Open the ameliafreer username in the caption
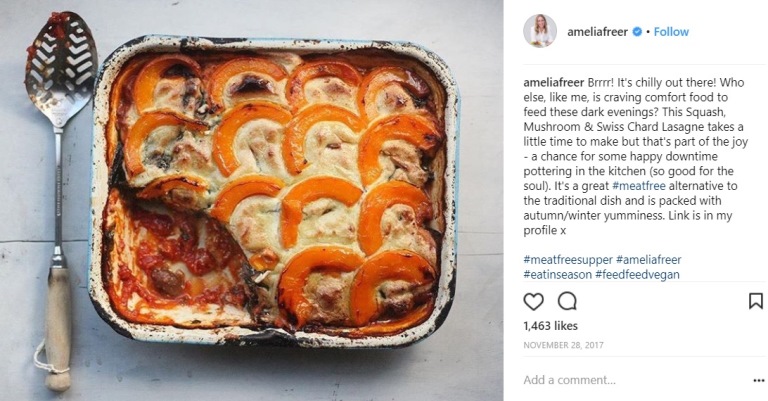This screenshot has width=768, height=401. pos(553,82)
